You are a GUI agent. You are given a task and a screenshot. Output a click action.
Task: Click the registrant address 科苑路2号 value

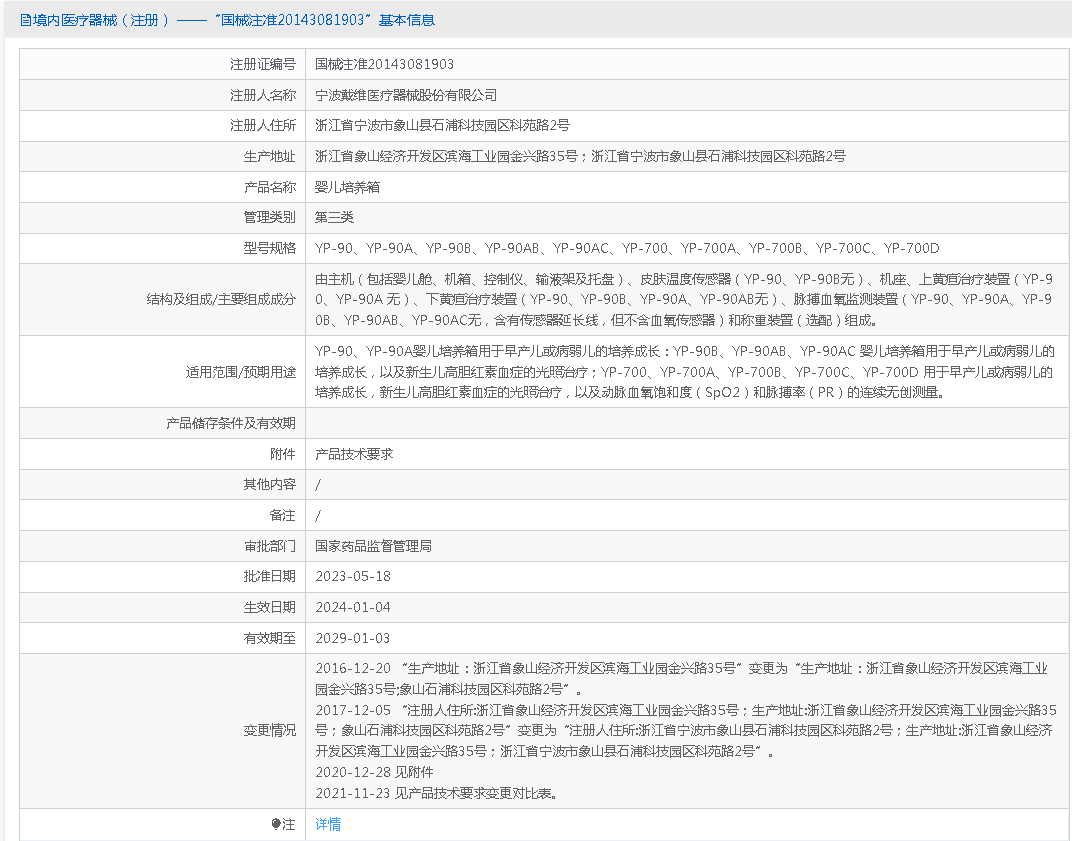pyautogui.click(x=442, y=126)
